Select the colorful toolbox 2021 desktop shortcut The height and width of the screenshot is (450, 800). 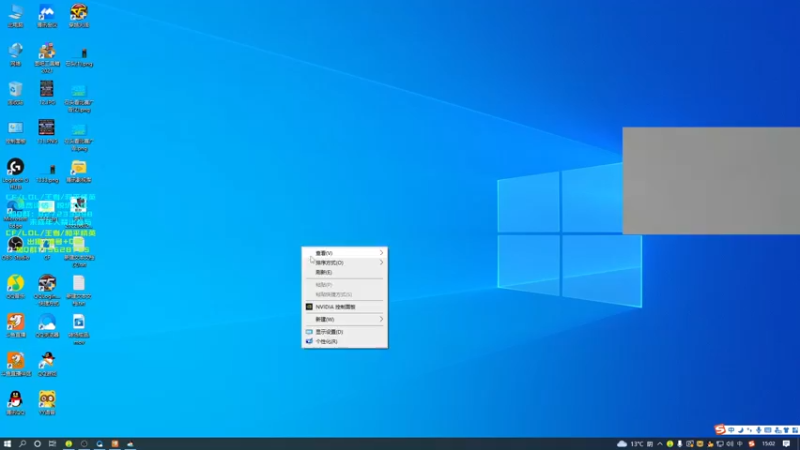coord(47,57)
